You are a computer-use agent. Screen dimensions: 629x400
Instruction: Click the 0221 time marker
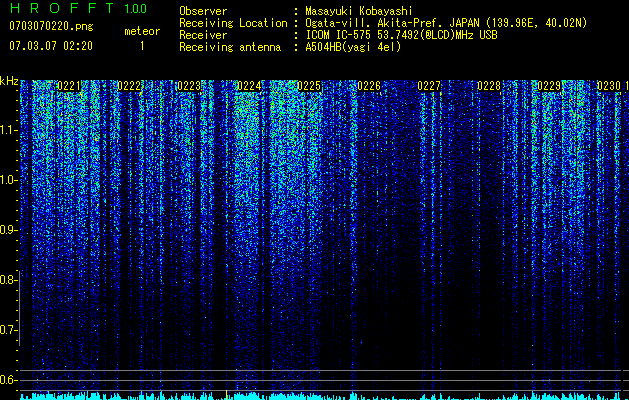click(x=69, y=86)
